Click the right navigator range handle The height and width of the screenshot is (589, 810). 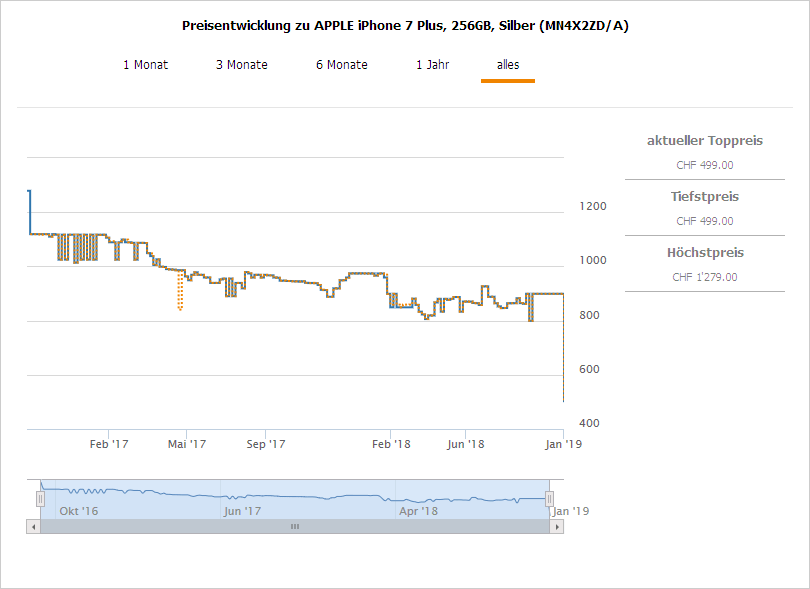pos(549,498)
